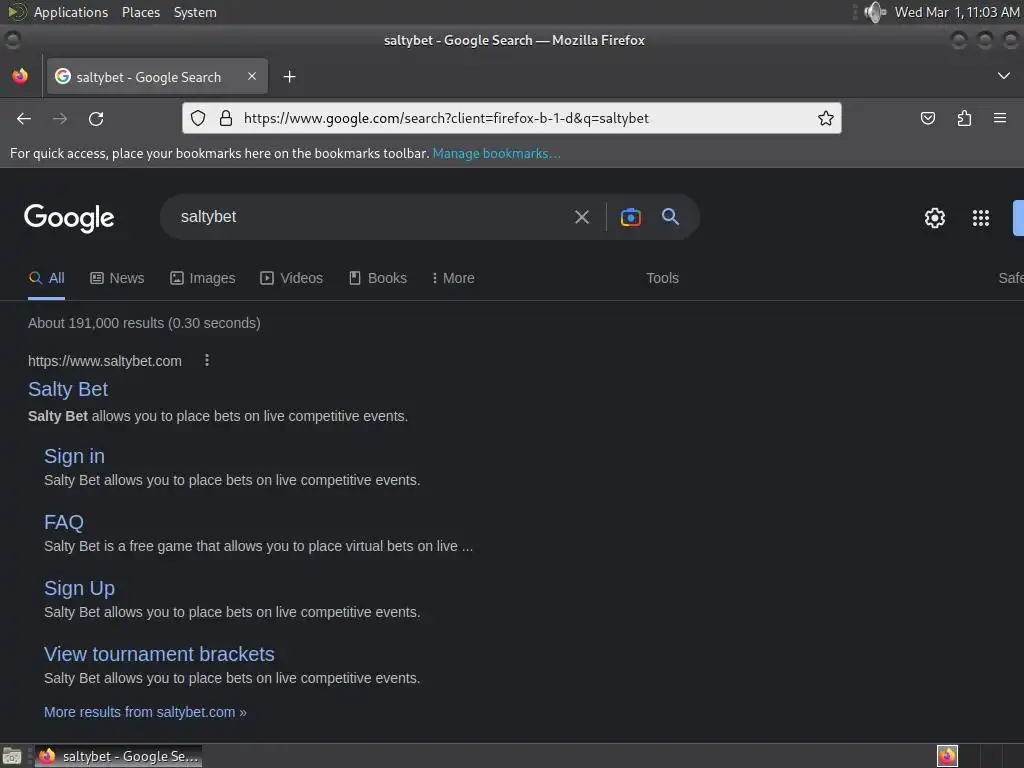Open the Salty Bet main result

pos(68,389)
